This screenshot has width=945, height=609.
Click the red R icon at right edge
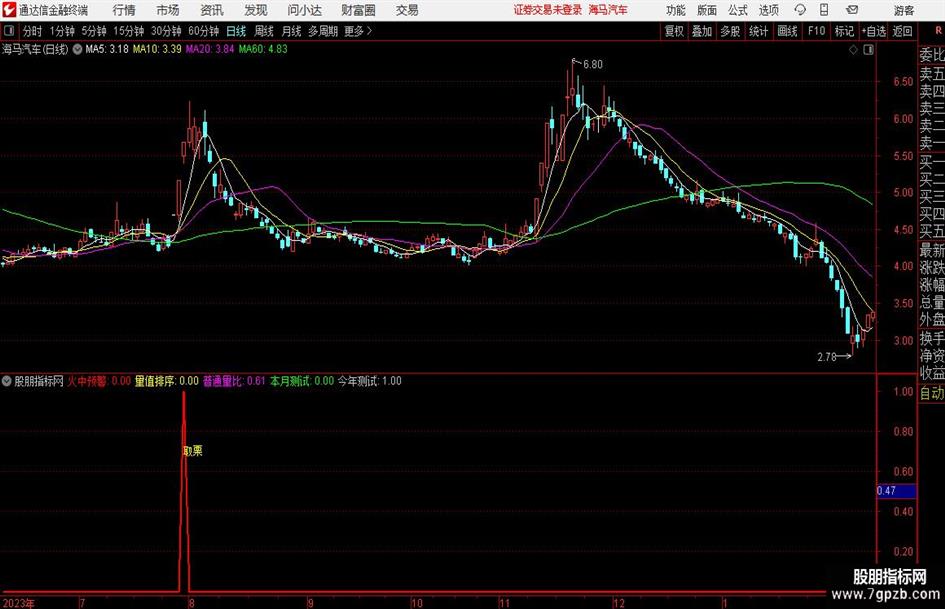click(938, 30)
